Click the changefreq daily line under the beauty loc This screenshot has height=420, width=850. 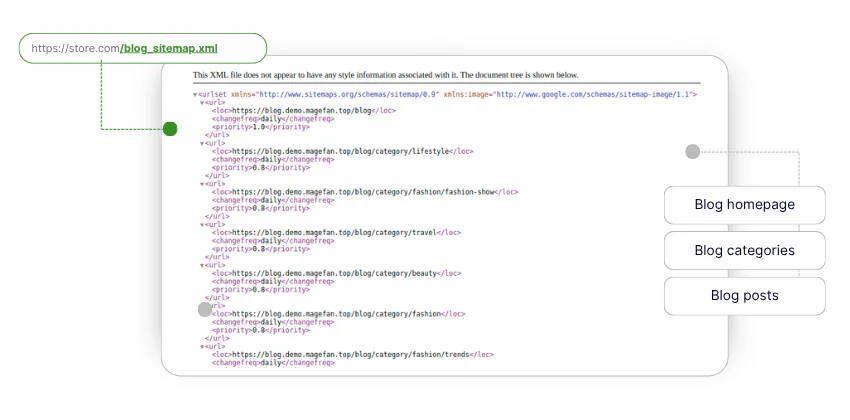click(273, 281)
